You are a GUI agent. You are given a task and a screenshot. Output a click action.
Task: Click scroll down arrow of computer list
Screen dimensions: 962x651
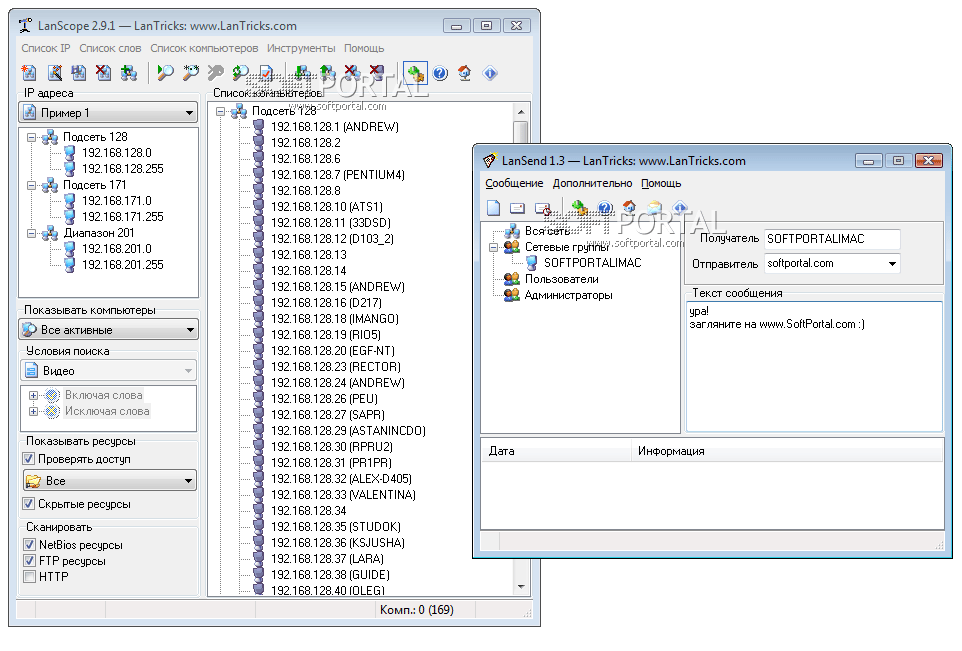(x=521, y=587)
